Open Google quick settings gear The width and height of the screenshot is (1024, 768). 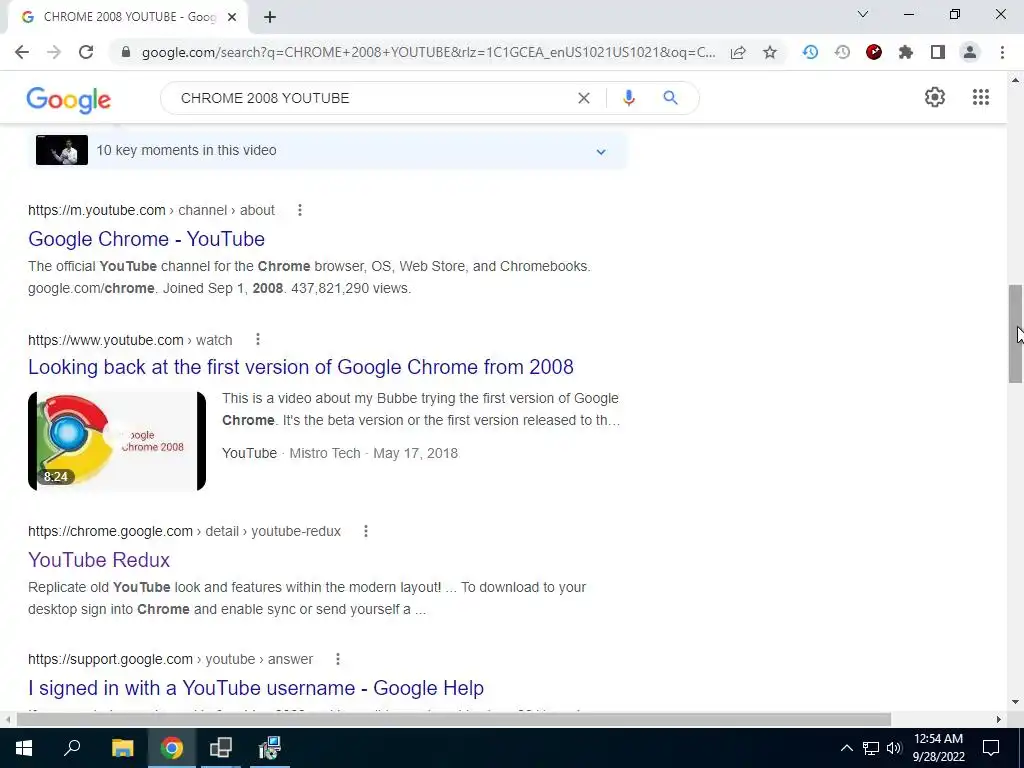tap(935, 97)
